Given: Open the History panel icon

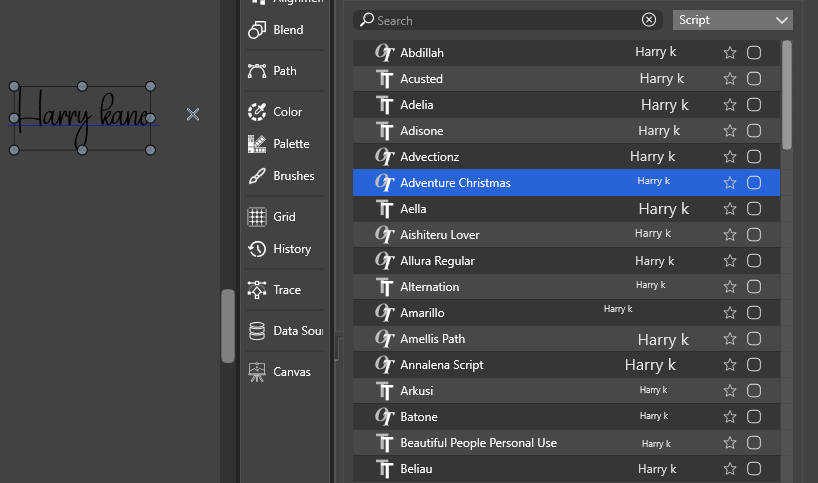Looking at the screenshot, I should click(257, 249).
